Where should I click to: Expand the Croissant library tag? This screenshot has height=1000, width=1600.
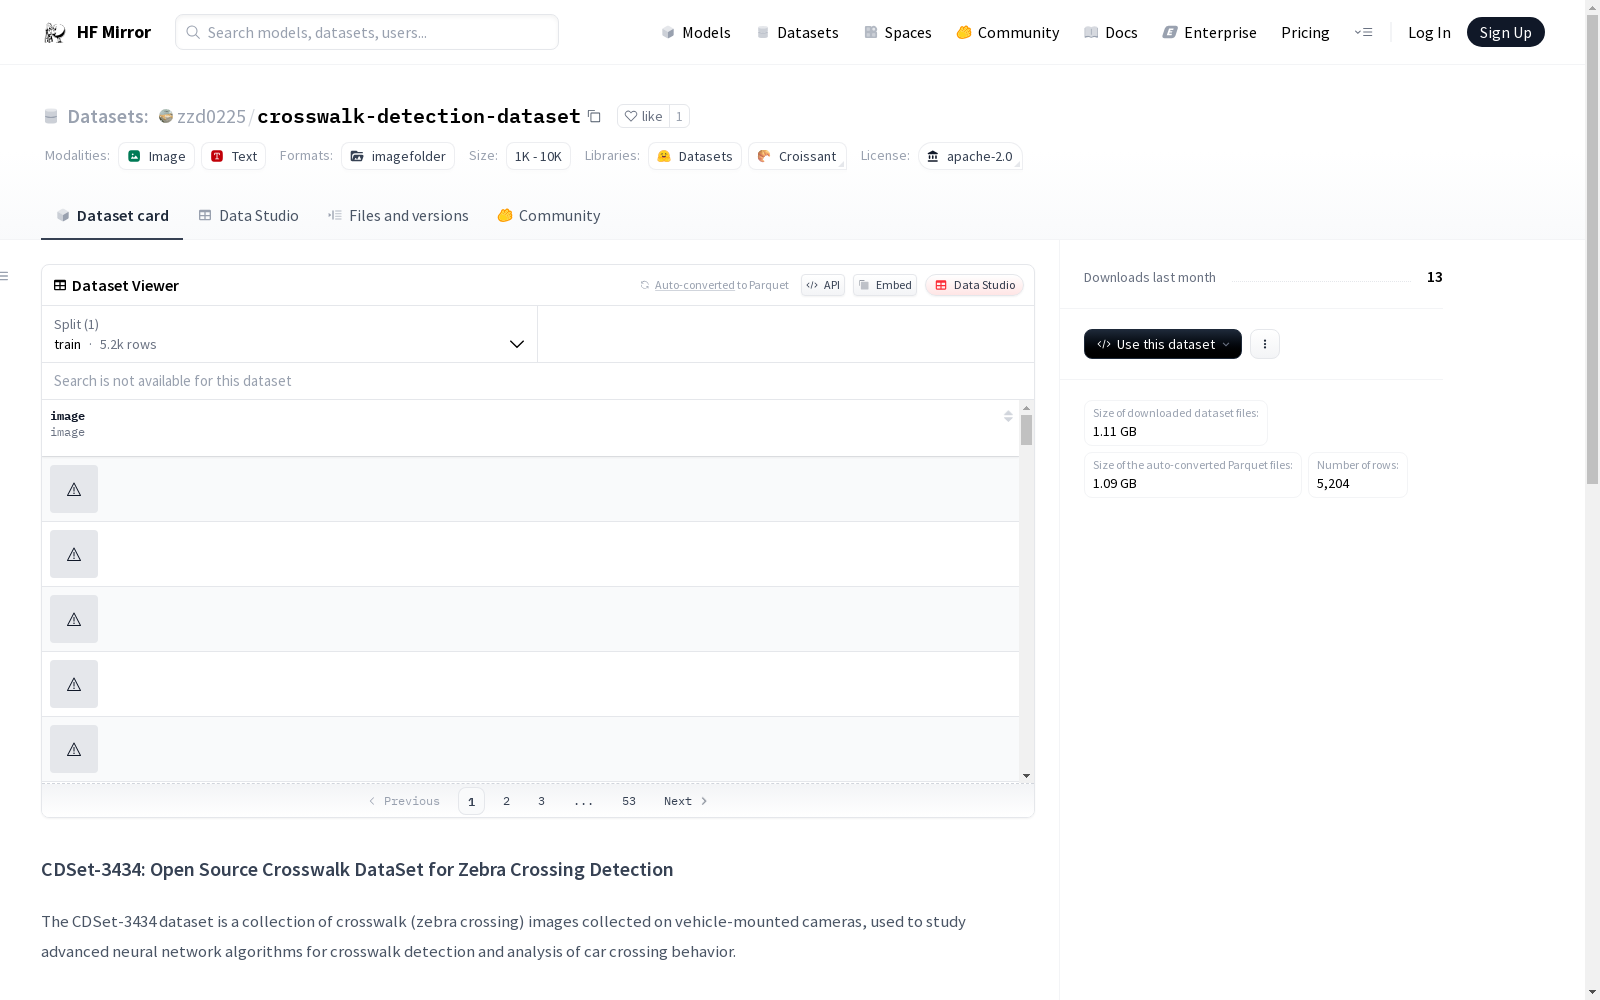pyautogui.click(x=797, y=156)
